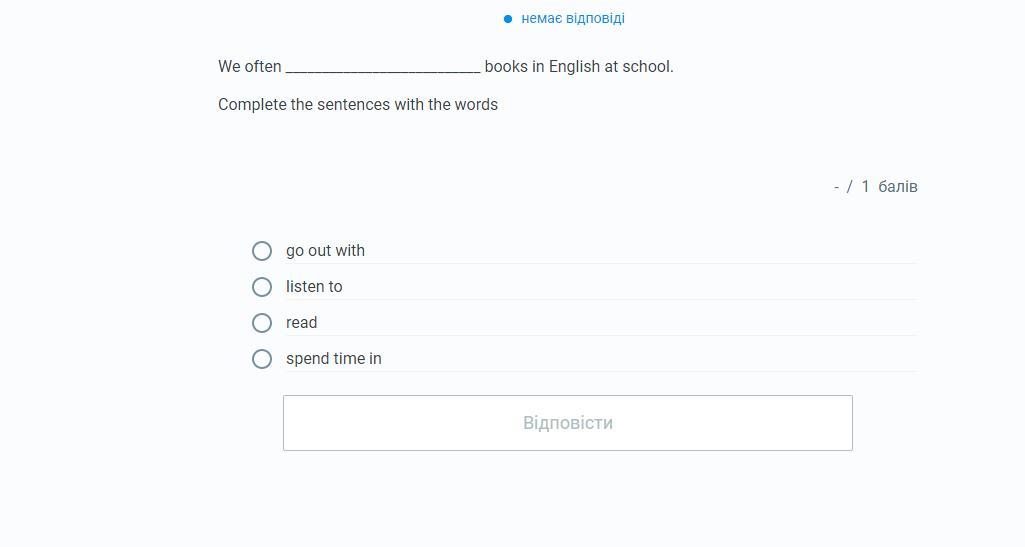Click the "балів" score label
This screenshot has height=547, width=1025.
pos(897,187)
